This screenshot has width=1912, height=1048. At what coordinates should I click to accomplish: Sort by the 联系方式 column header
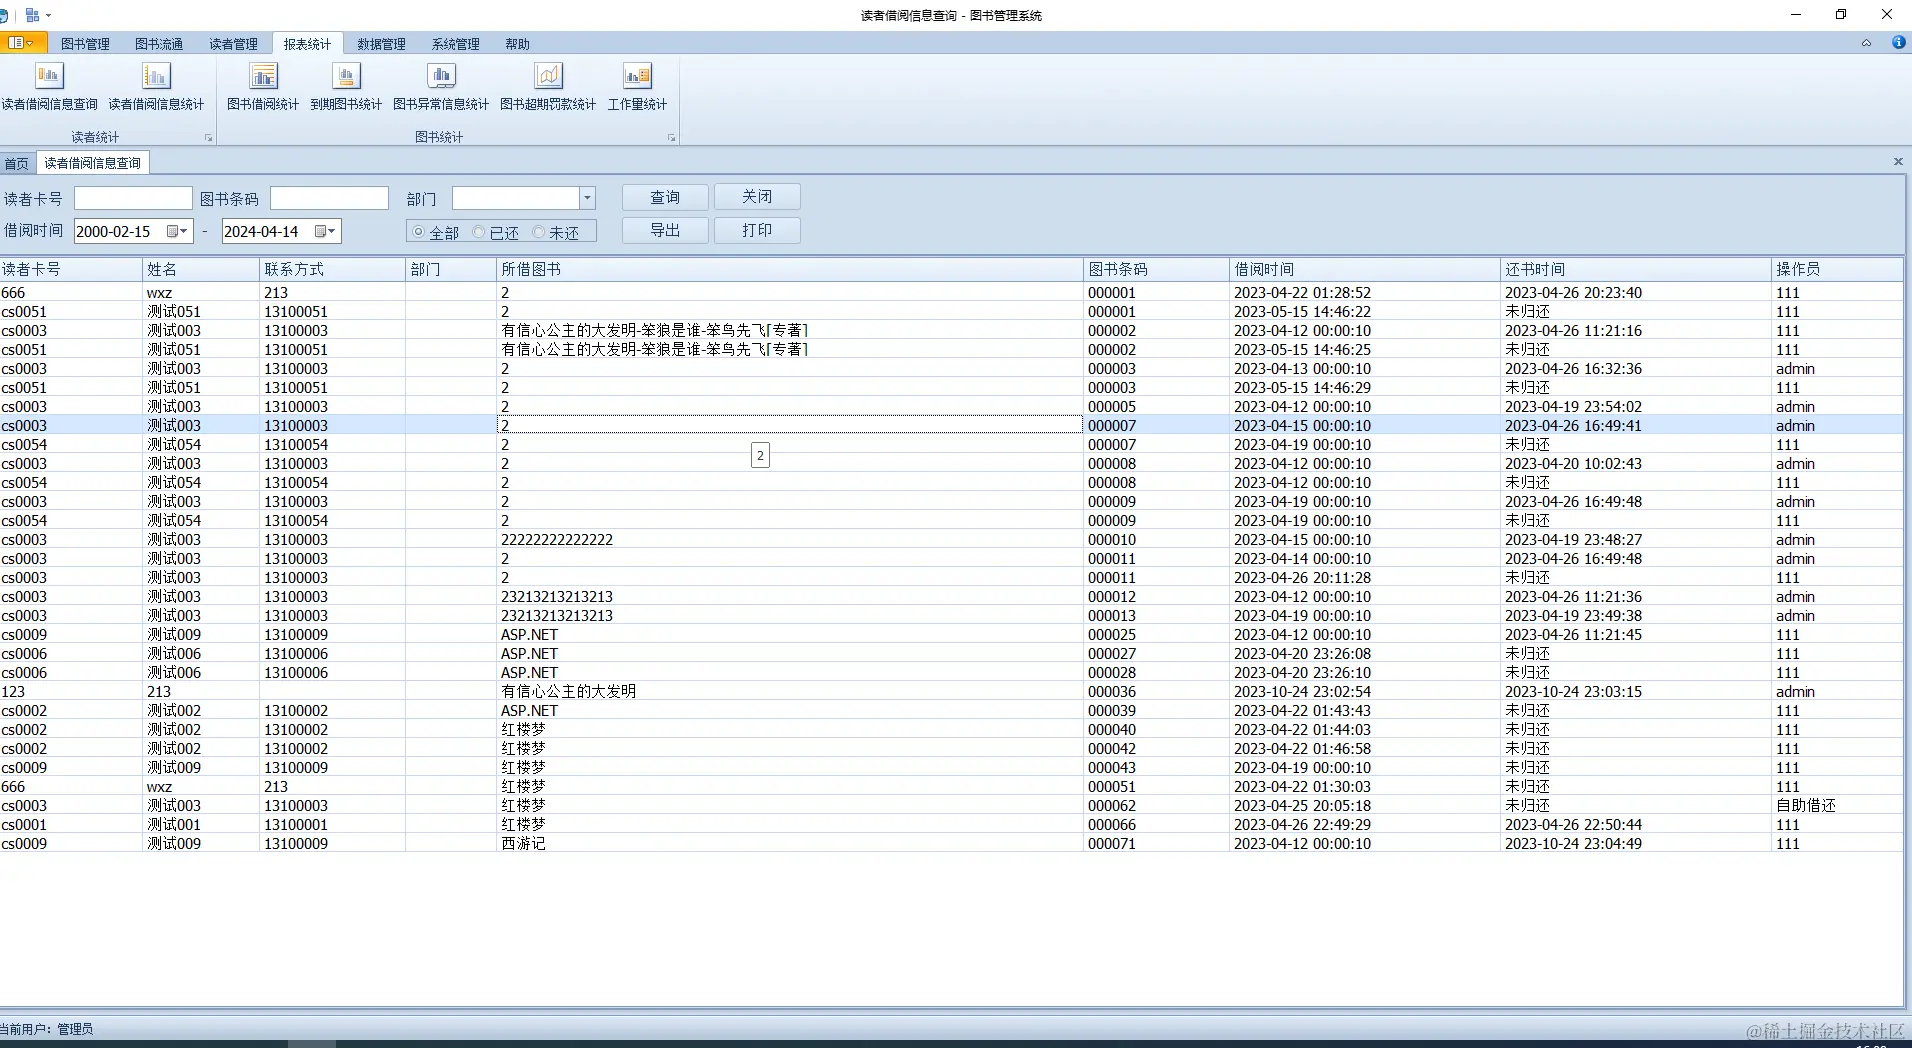pyautogui.click(x=332, y=269)
